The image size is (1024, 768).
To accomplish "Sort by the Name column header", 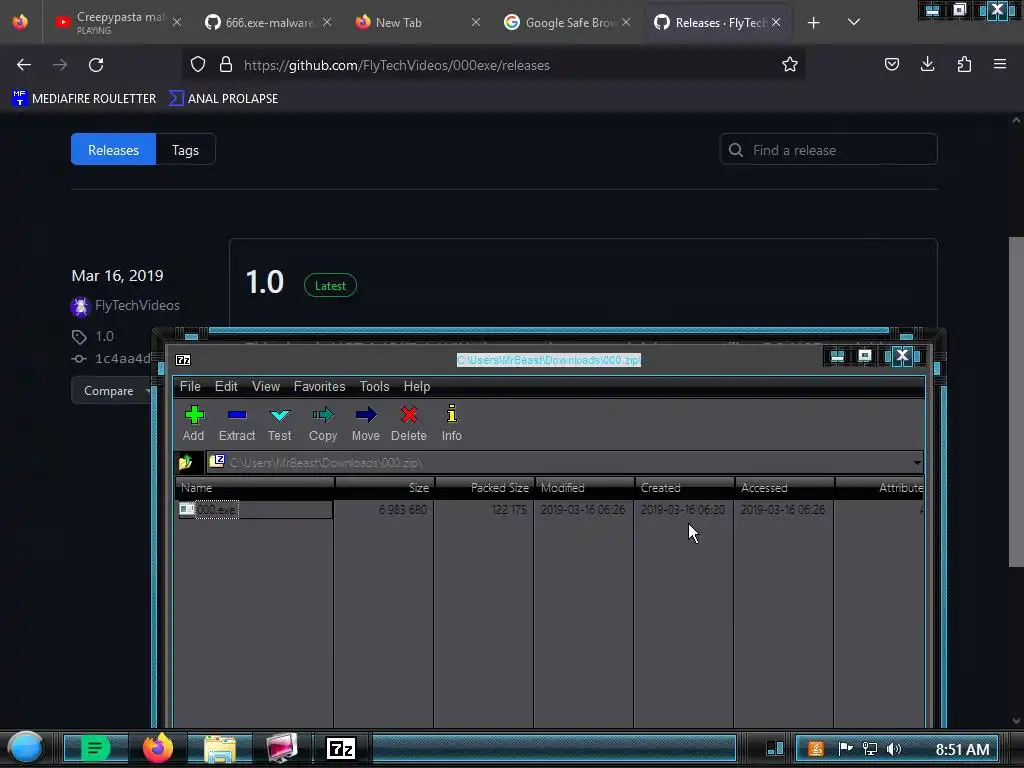I will [x=255, y=487].
